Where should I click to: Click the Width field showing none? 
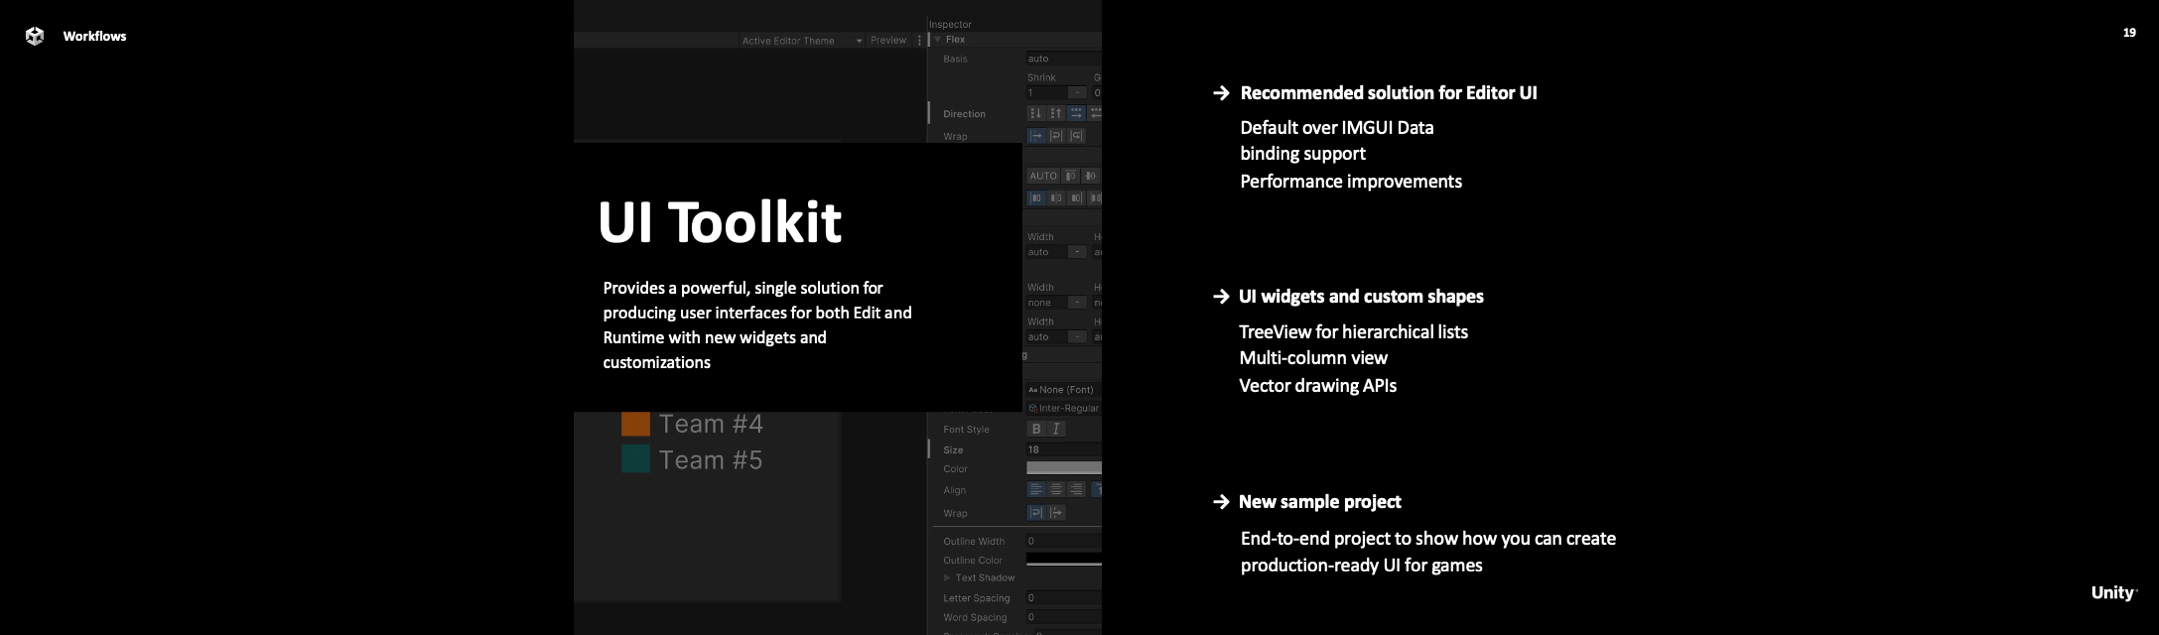click(x=1046, y=302)
